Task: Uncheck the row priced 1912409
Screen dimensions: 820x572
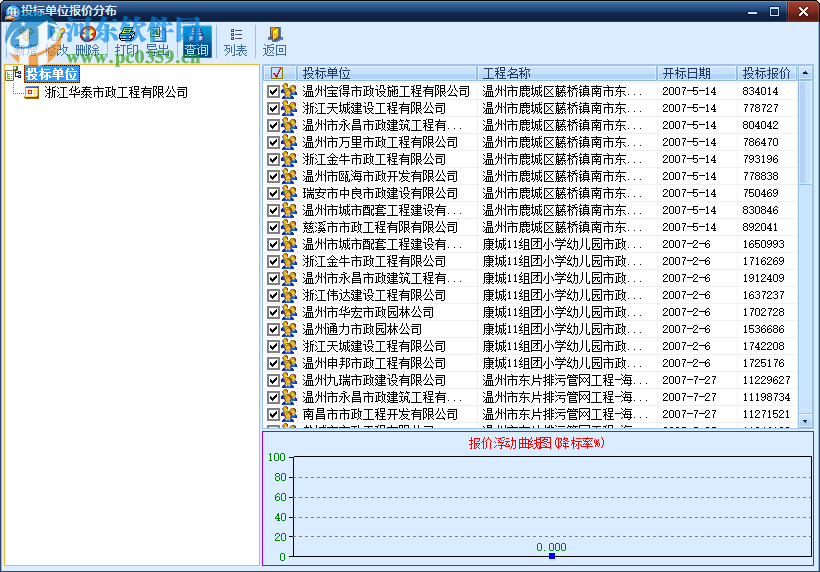Action: coord(273,278)
